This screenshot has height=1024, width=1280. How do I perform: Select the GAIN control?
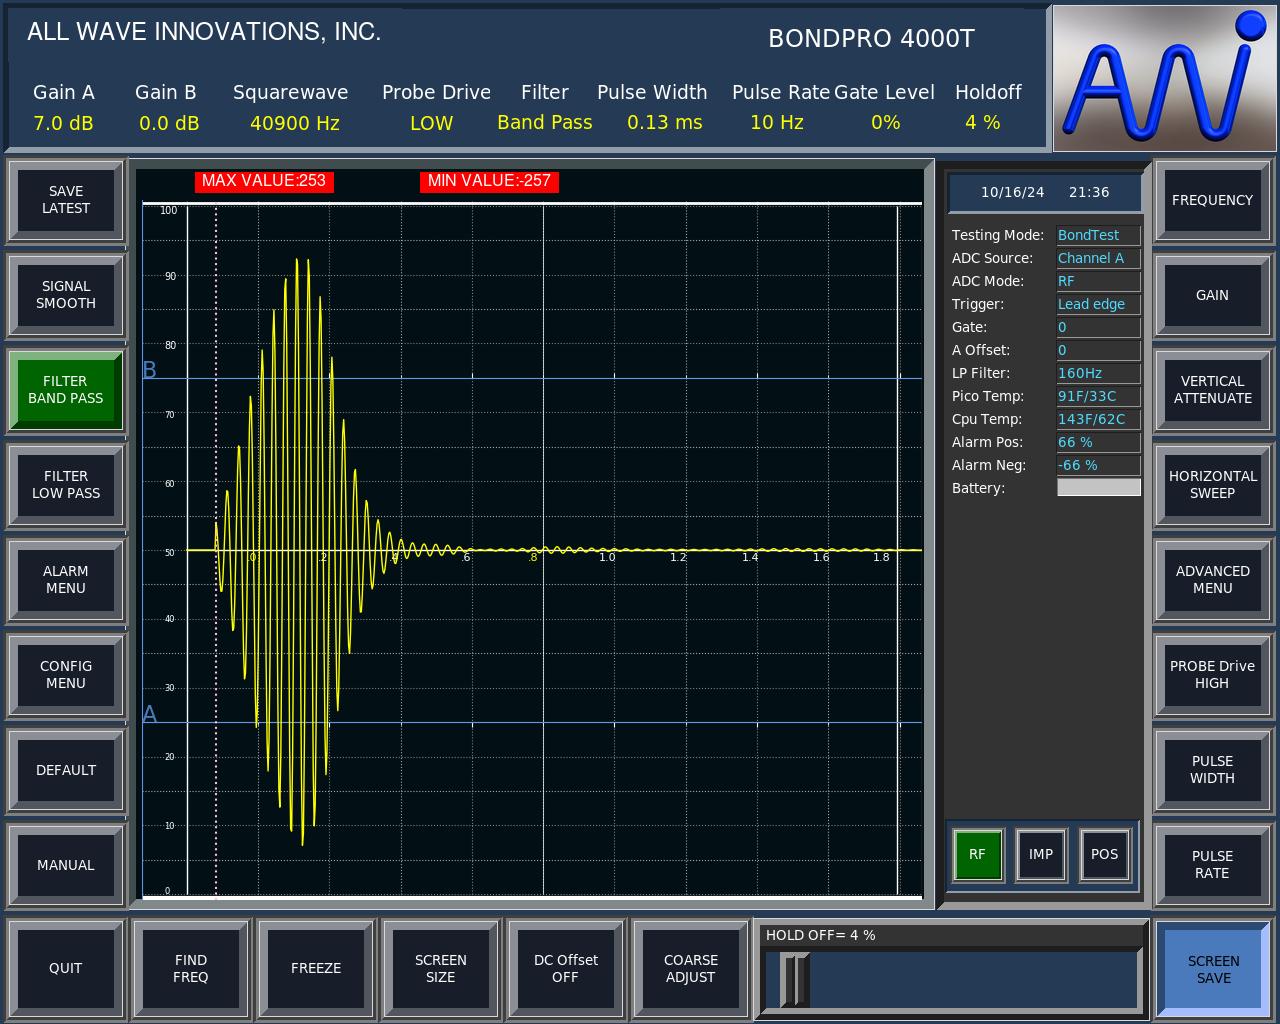pyautogui.click(x=1212, y=295)
